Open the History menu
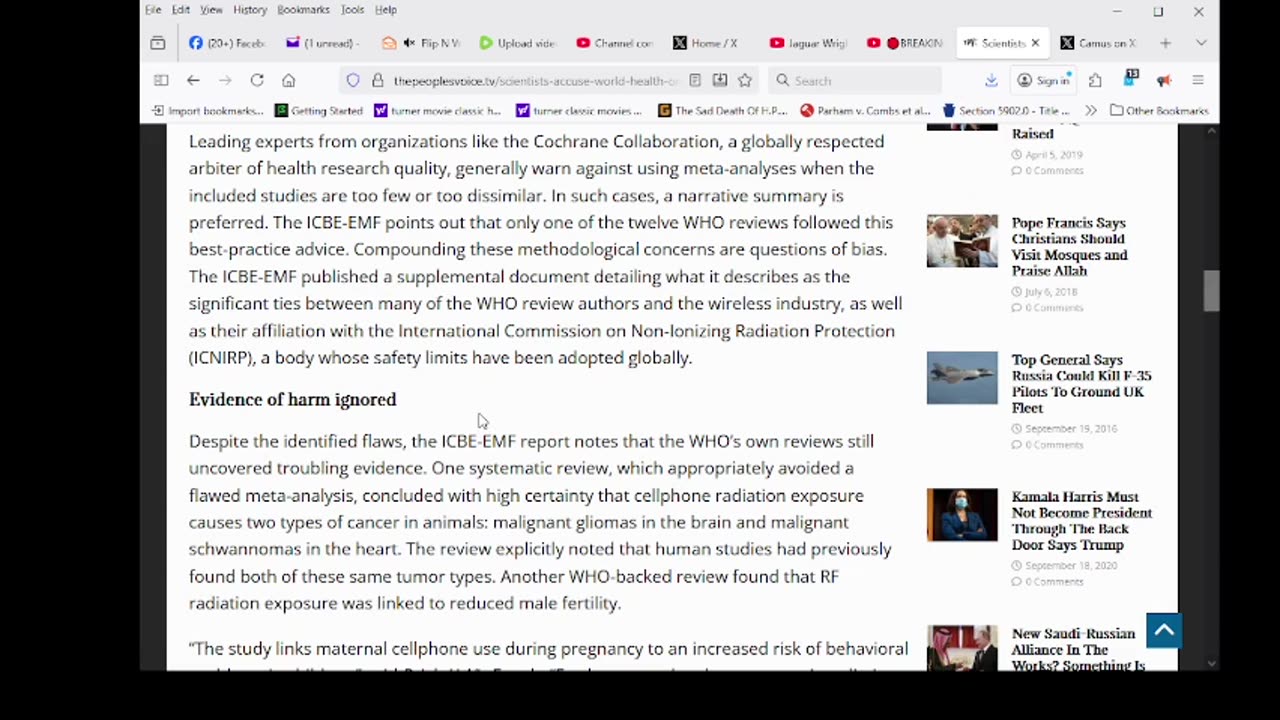Image resolution: width=1280 pixels, height=720 pixels. 250,10
